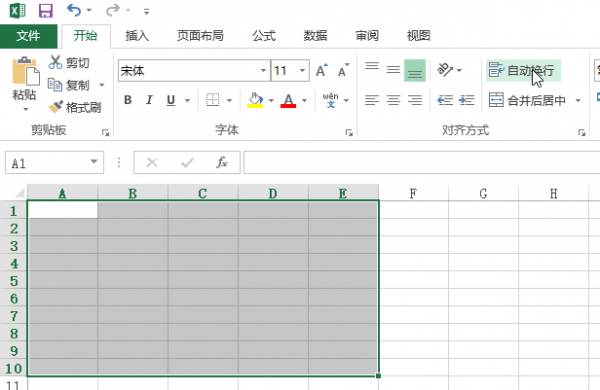
Task: Open the 对齐方式 dialog launcher
Action: (582, 132)
